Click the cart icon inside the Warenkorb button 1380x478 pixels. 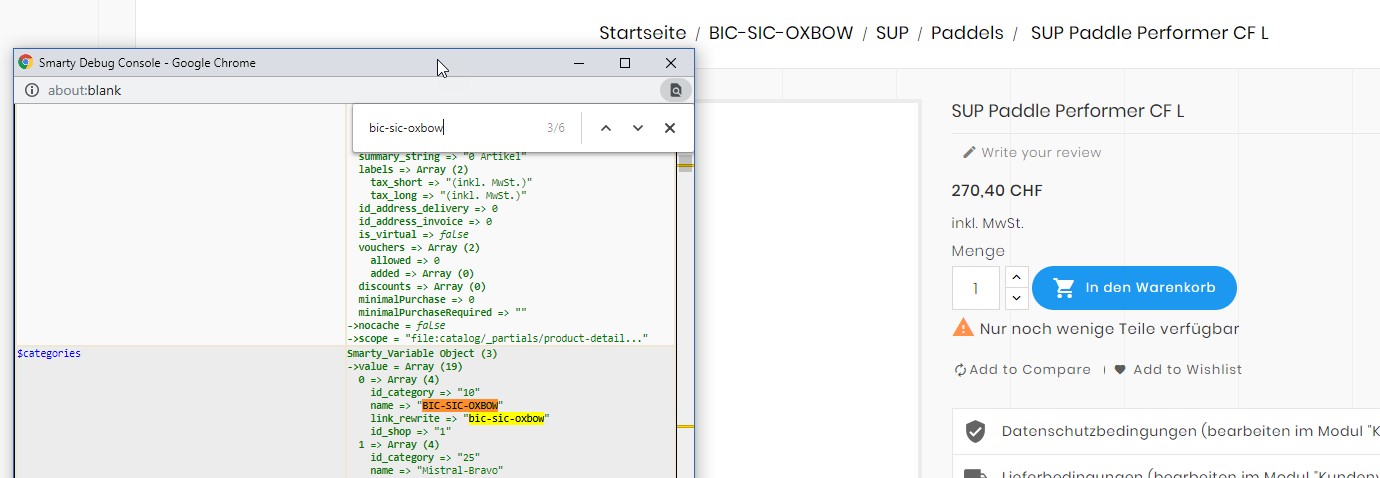point(1063,288)
